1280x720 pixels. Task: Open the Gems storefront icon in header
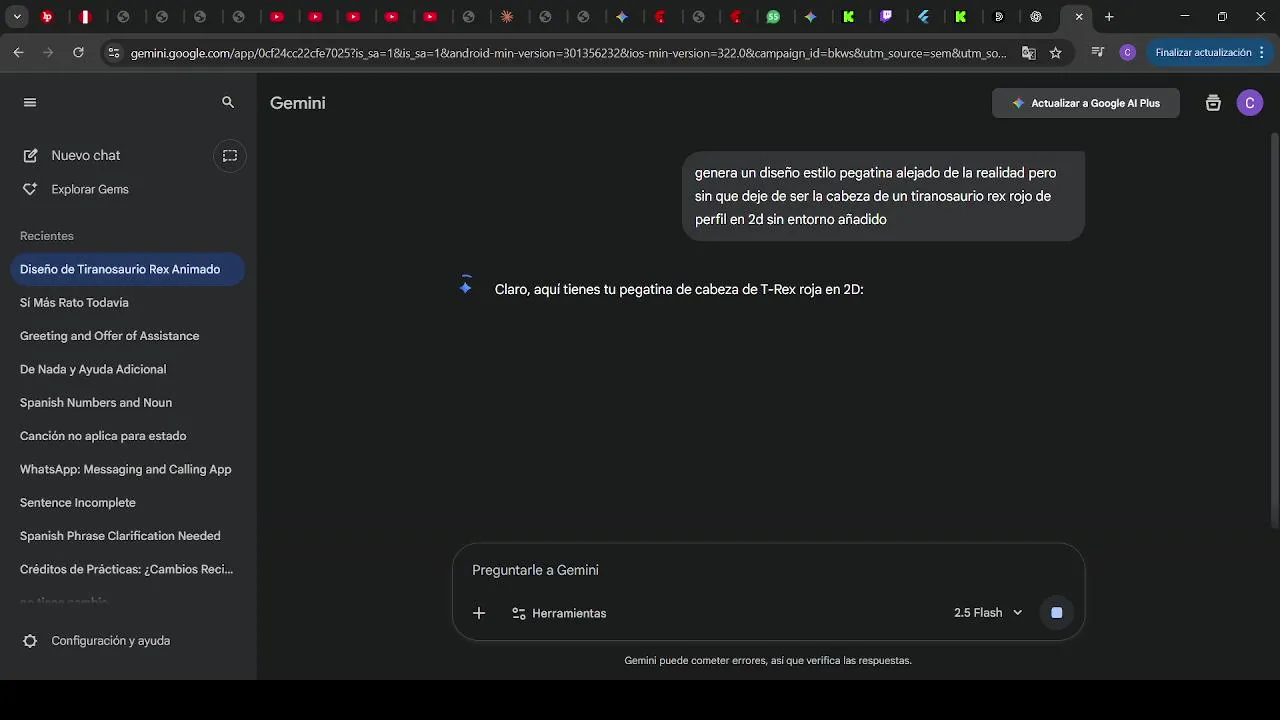click(1213, 103)
